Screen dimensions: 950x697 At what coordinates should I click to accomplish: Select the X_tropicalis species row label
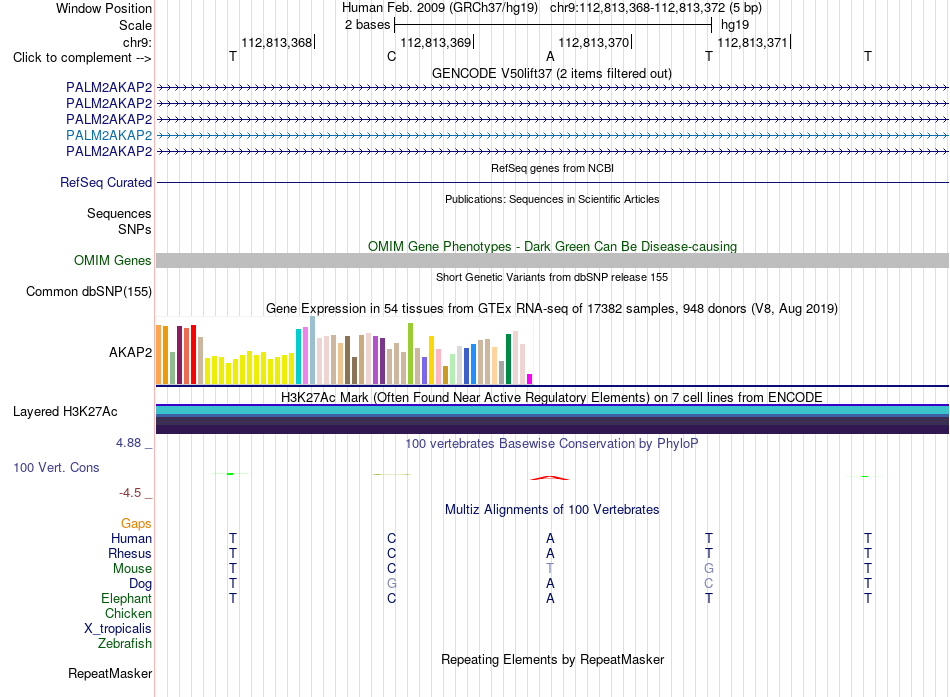tap(118, 629)
